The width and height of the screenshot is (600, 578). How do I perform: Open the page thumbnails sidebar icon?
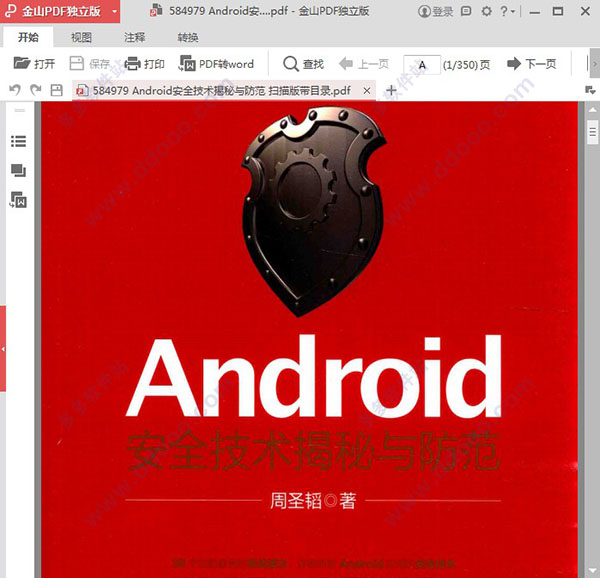point(18,171)
